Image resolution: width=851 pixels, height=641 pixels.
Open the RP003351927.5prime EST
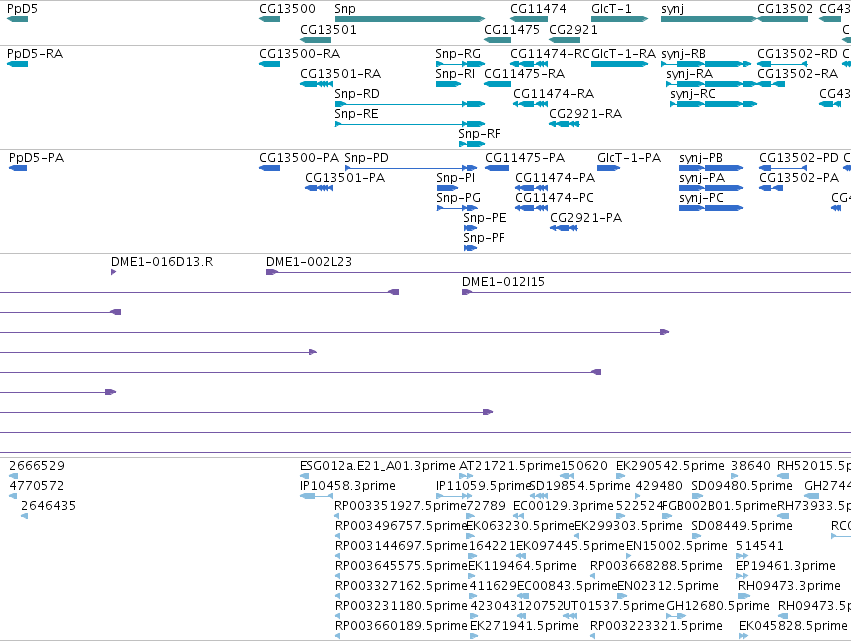tap(337, 516)
